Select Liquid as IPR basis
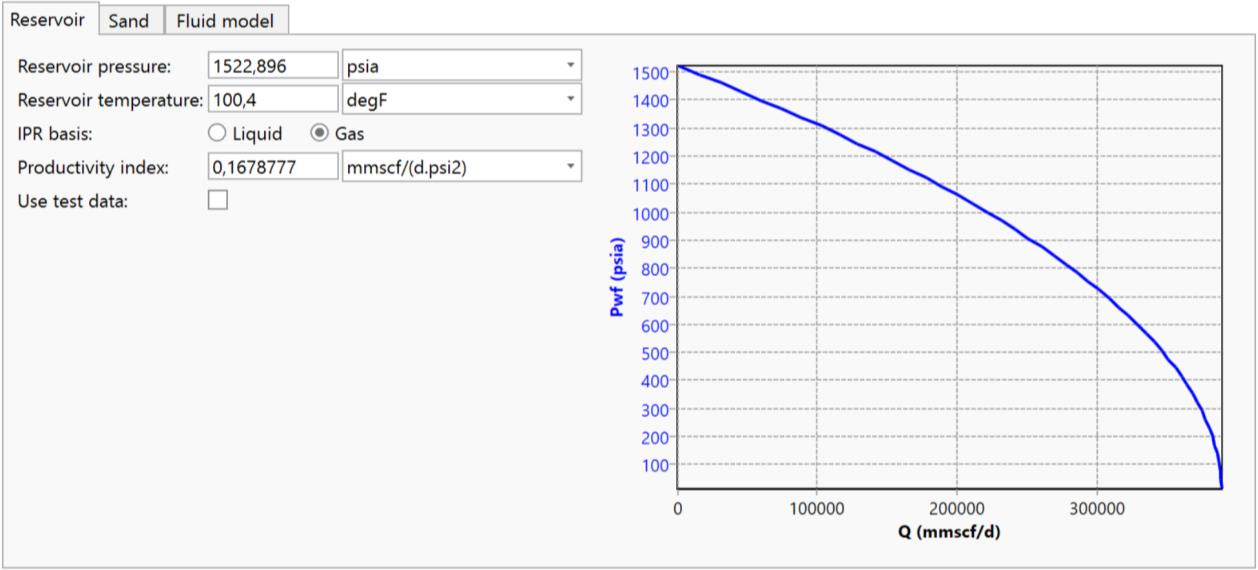The image size is (1258, 570). 217,133
